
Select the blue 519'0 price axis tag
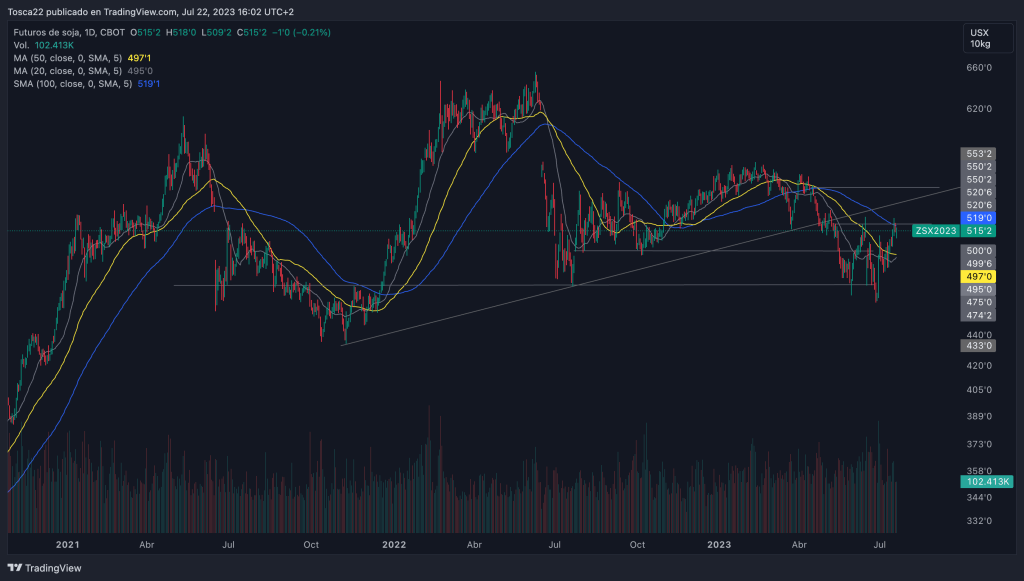coord(979,217)
